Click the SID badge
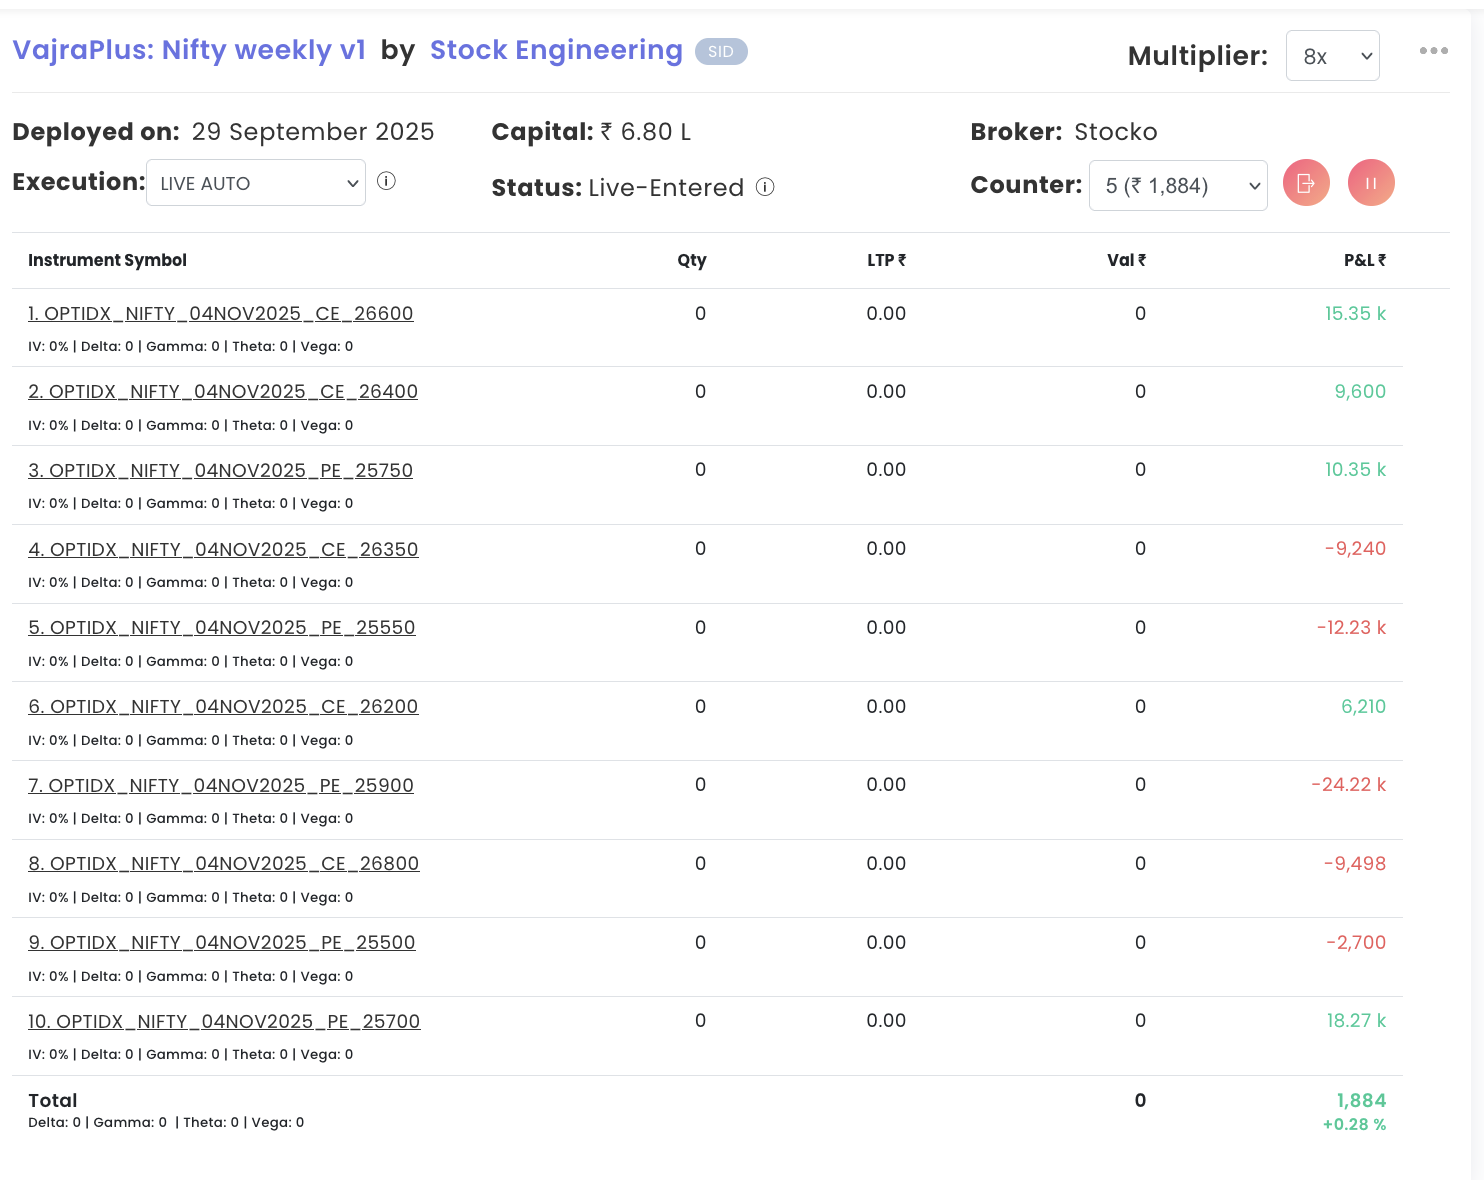 pos(721,52)
